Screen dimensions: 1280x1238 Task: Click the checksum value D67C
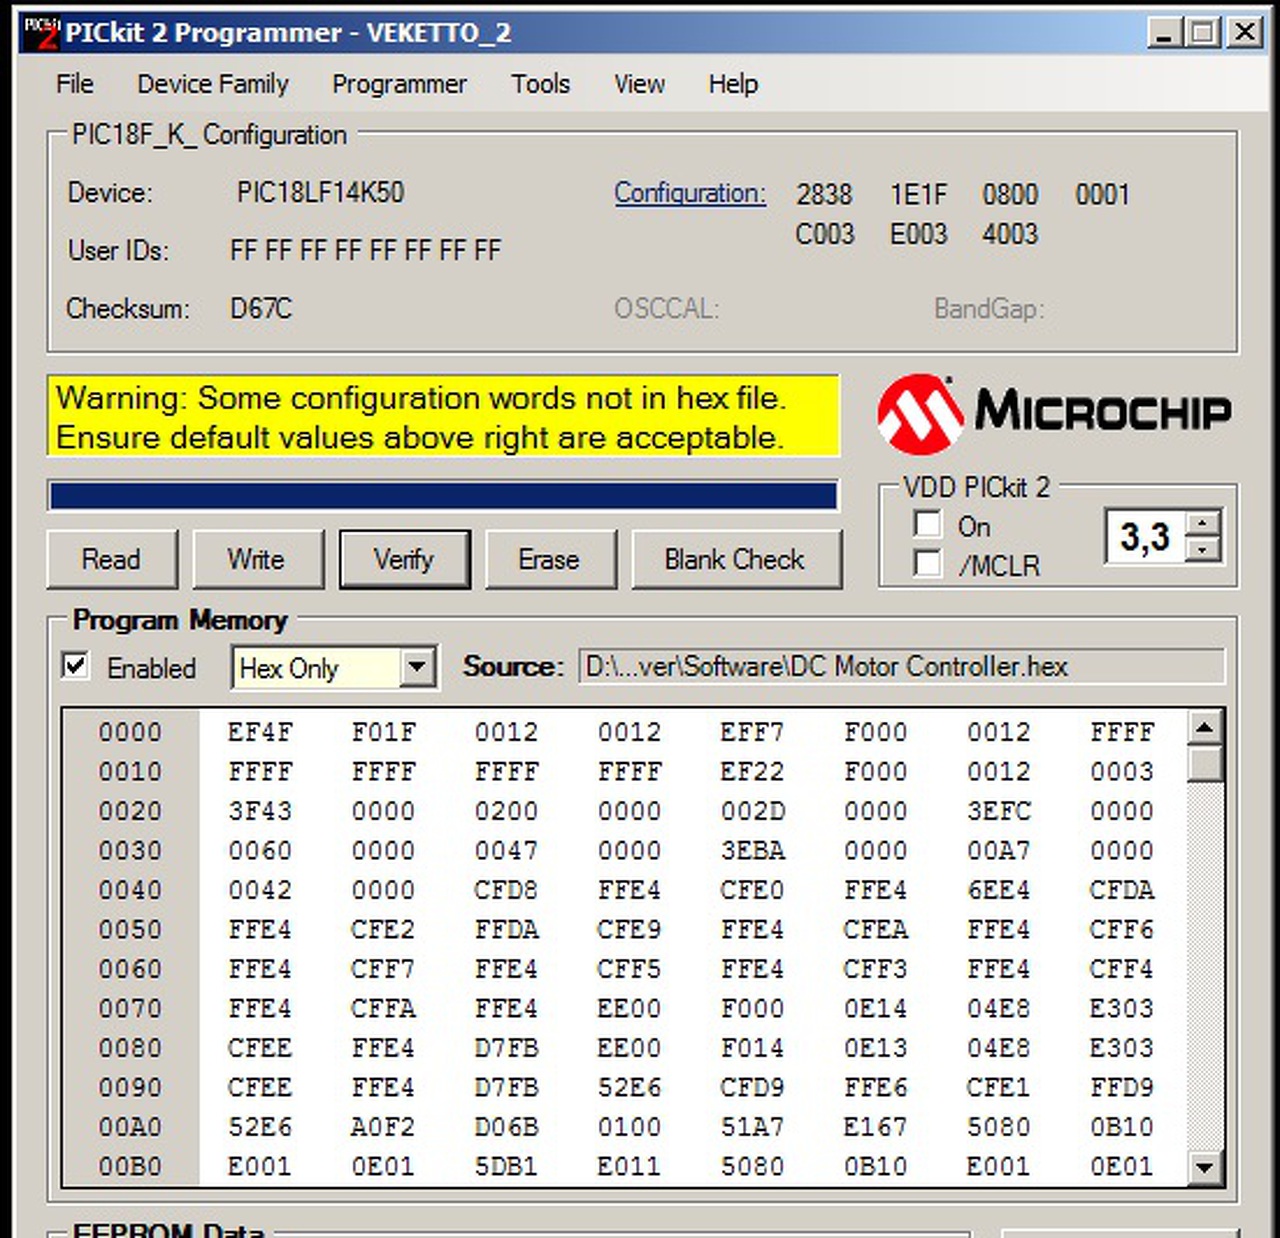tap(261, 308)
